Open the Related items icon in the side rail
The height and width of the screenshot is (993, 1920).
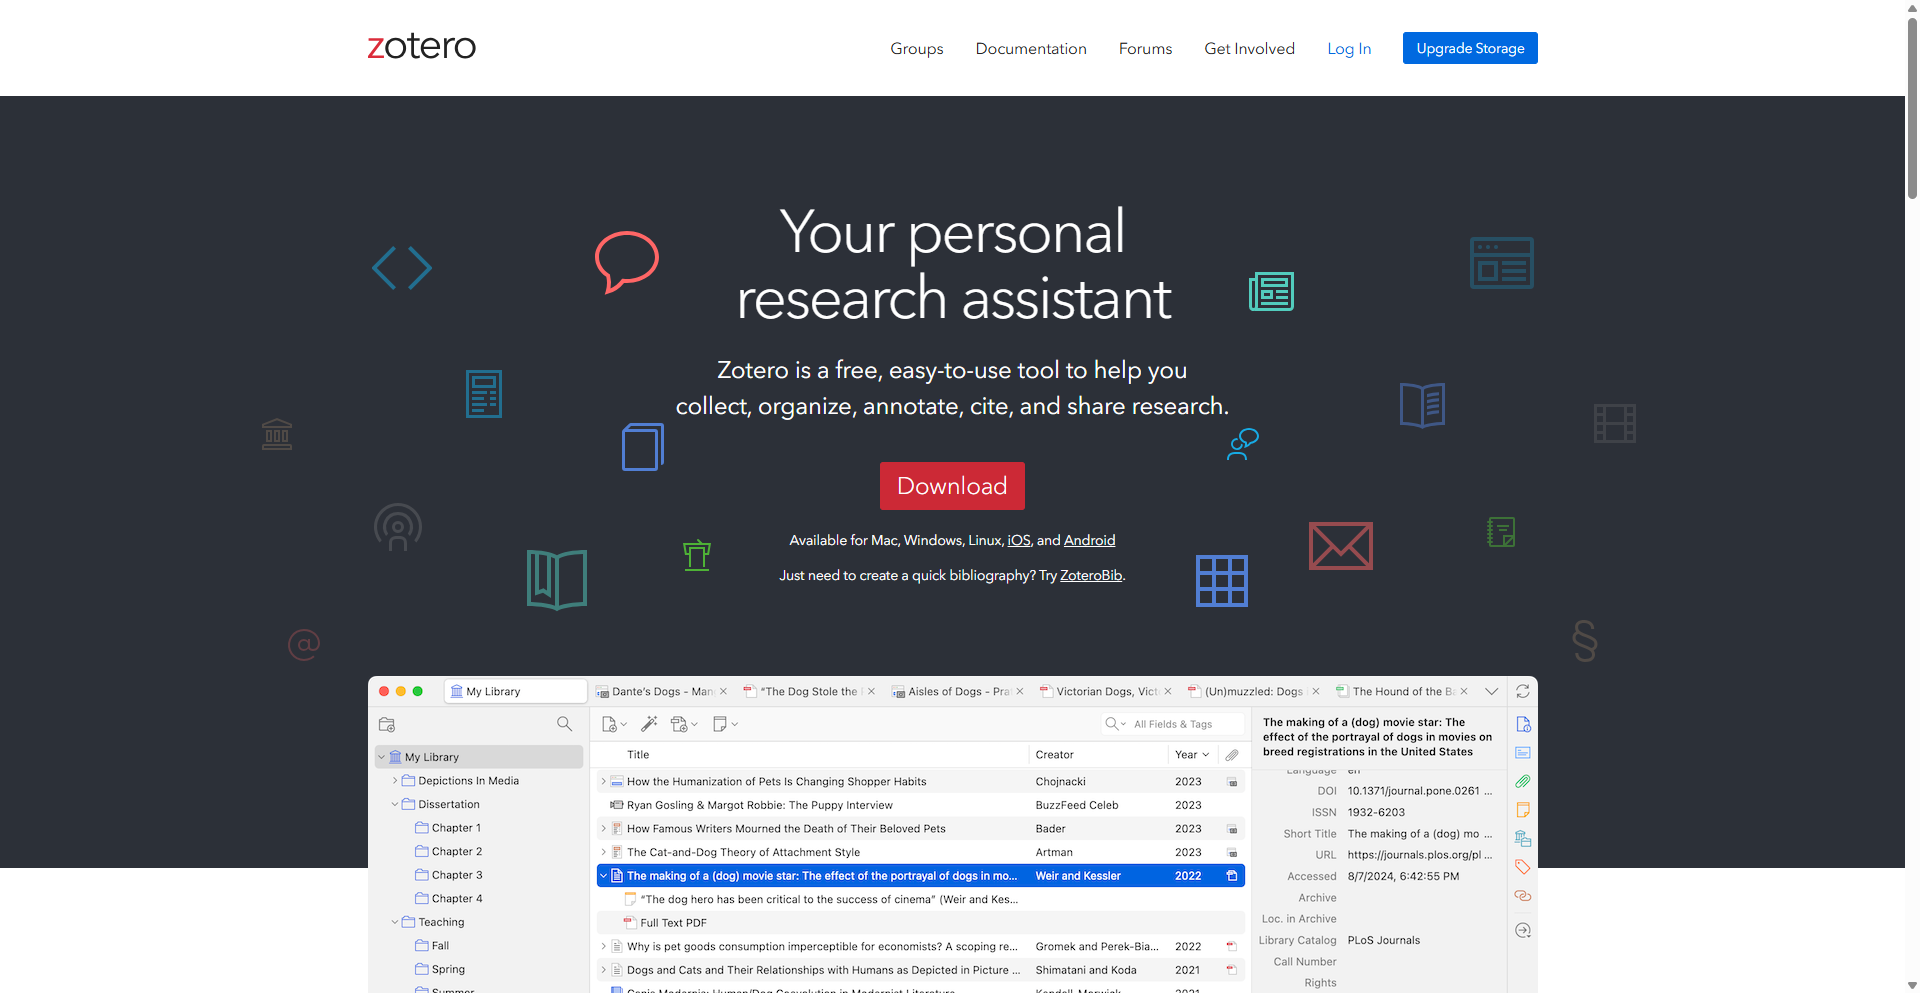[1523, 896]
